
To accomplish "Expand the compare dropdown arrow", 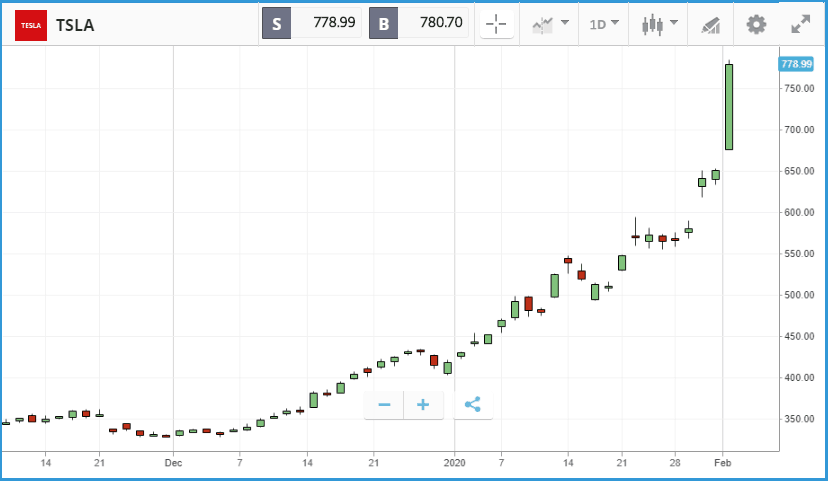I will 565,22.
